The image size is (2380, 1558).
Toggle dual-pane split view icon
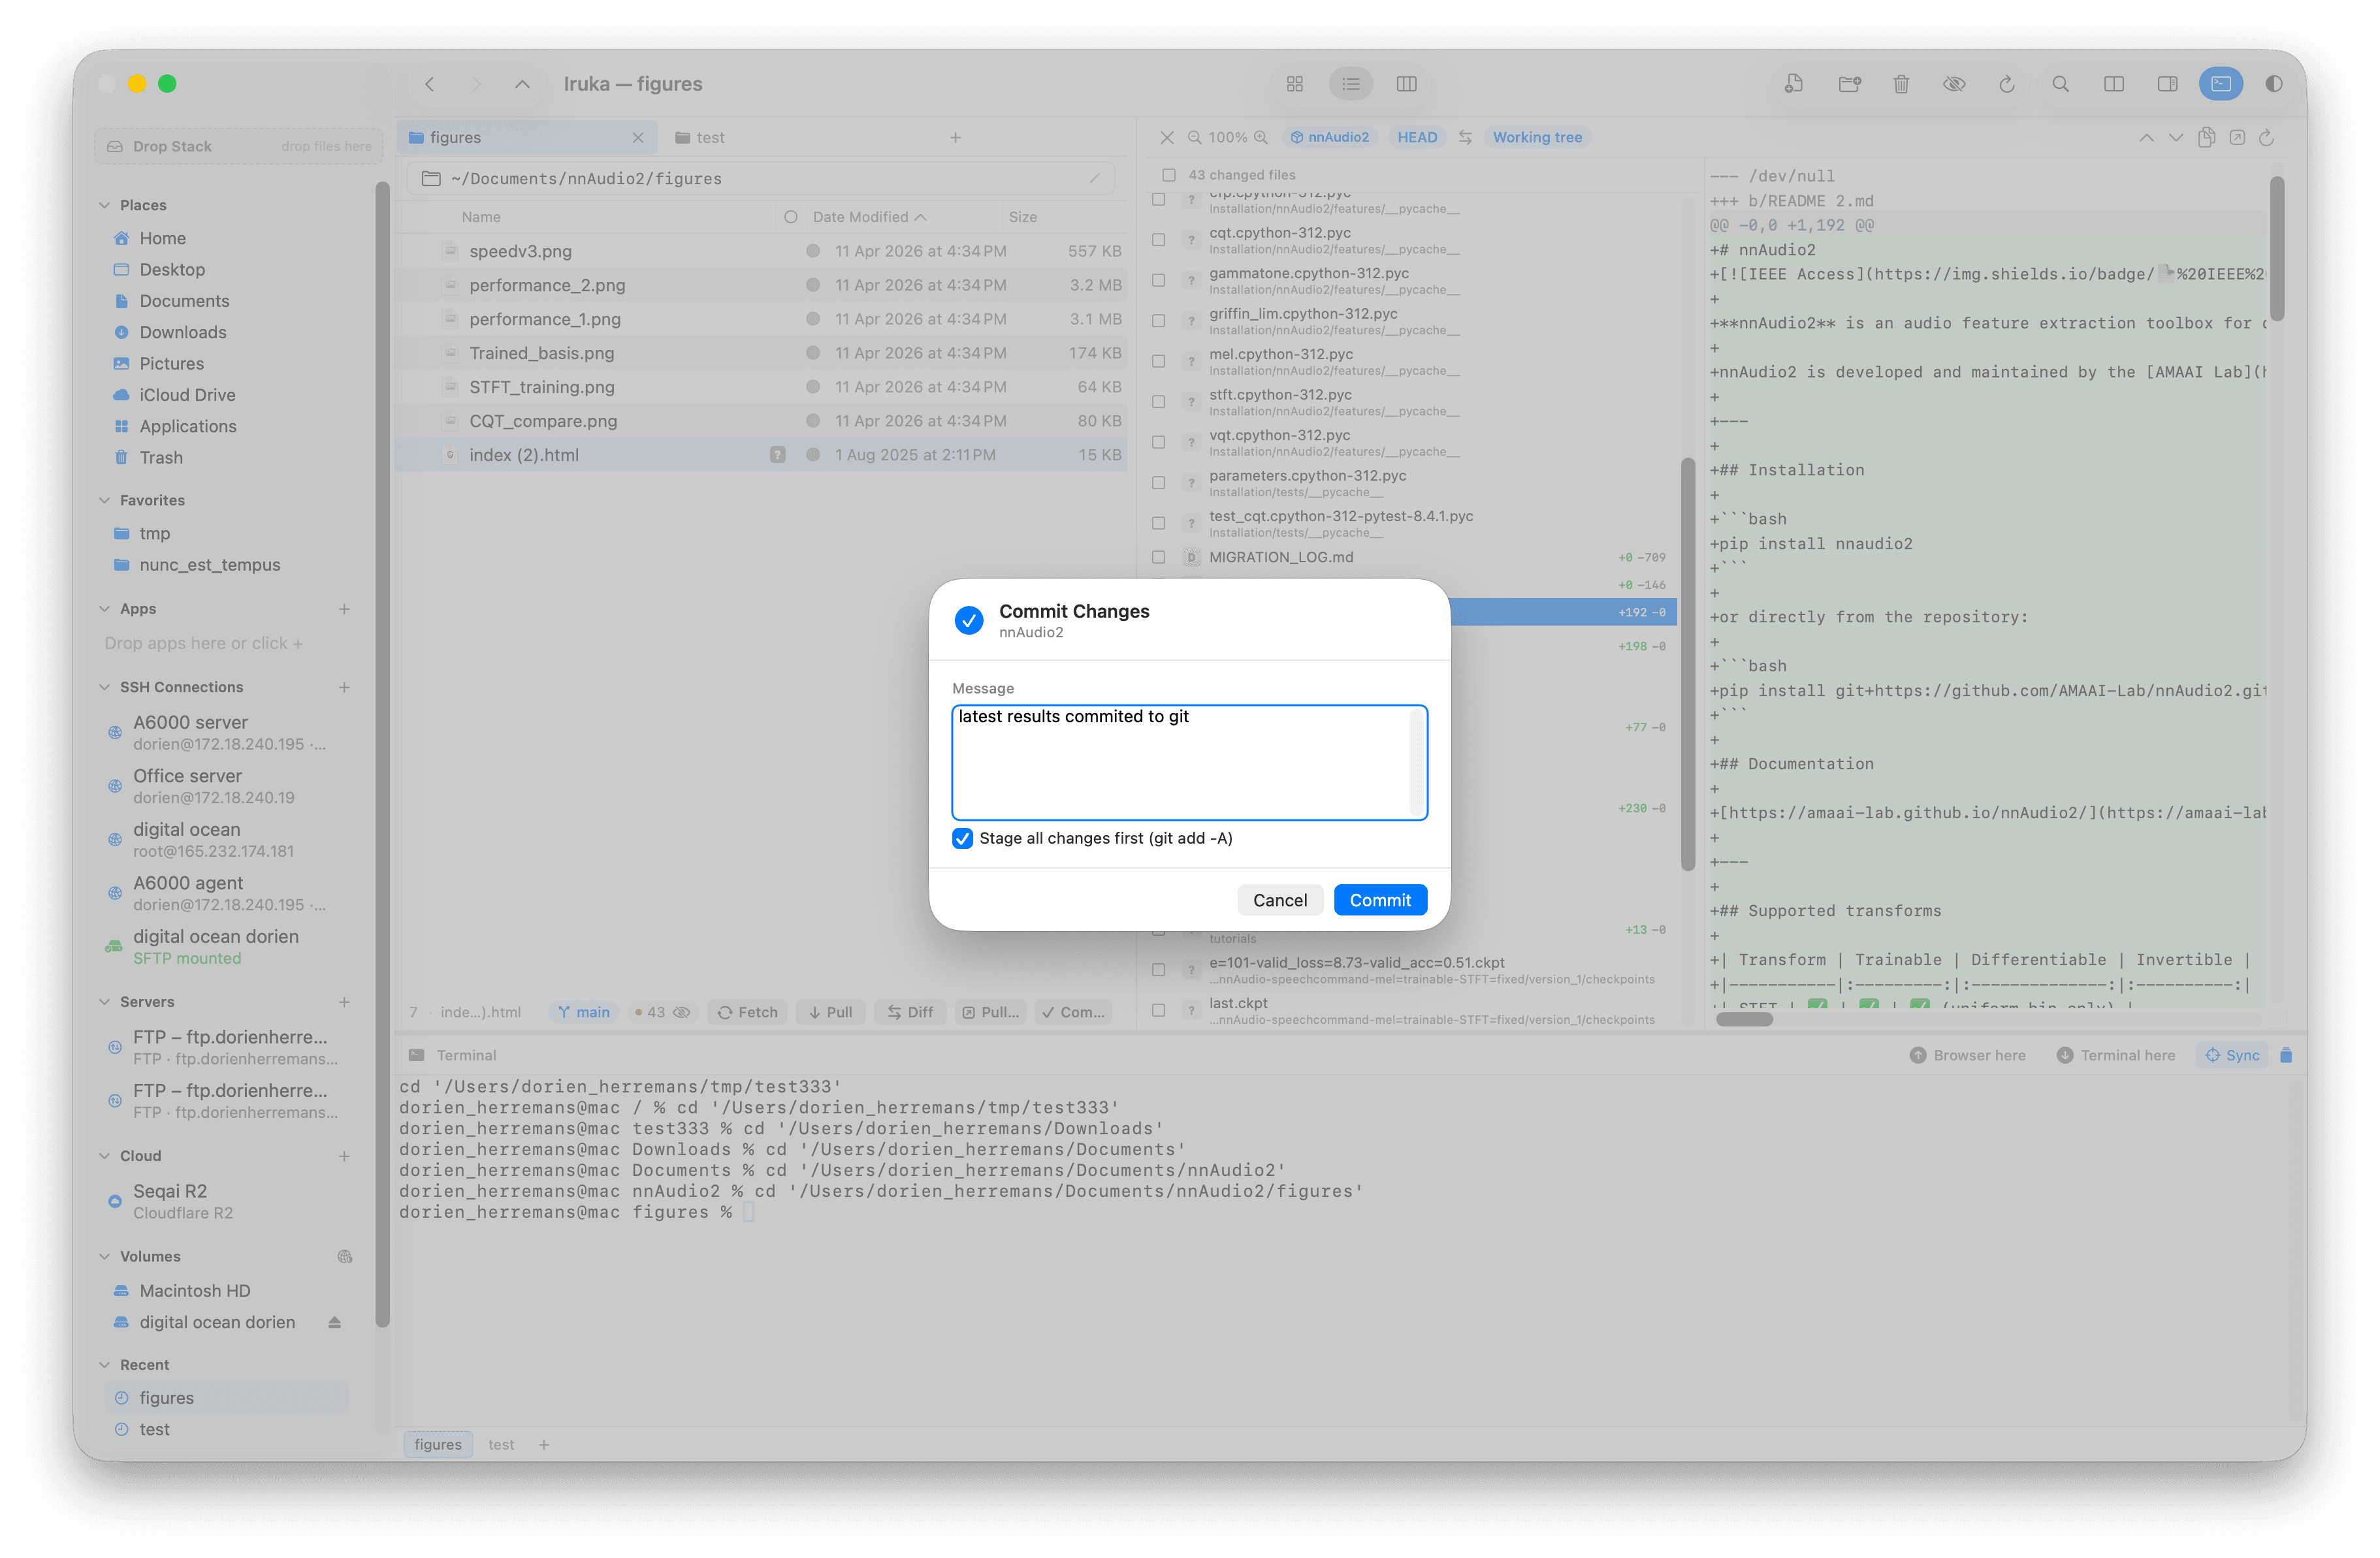[2114, 84]
